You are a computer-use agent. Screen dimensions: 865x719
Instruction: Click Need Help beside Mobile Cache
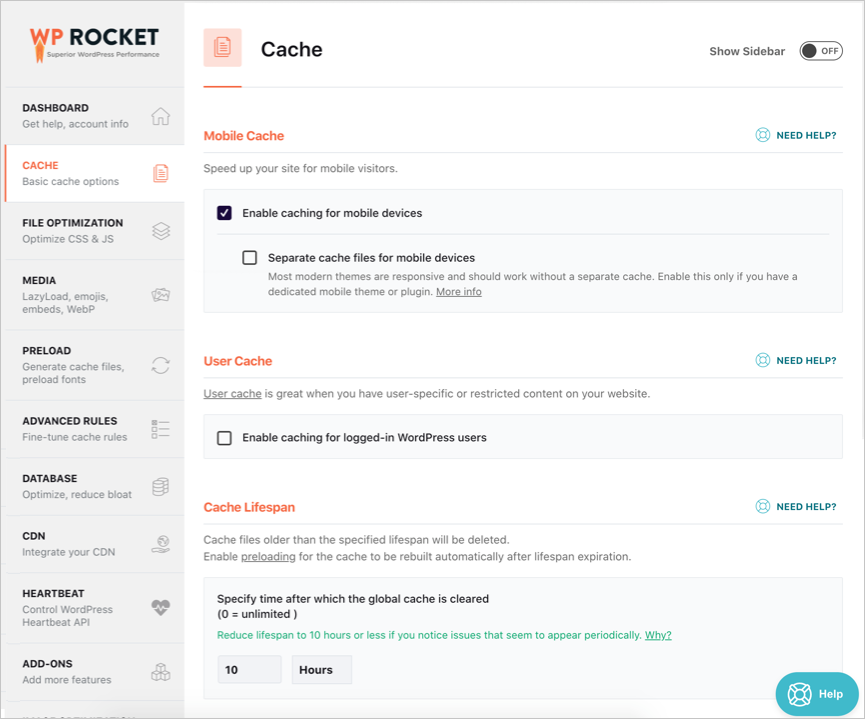click(796, 135)
